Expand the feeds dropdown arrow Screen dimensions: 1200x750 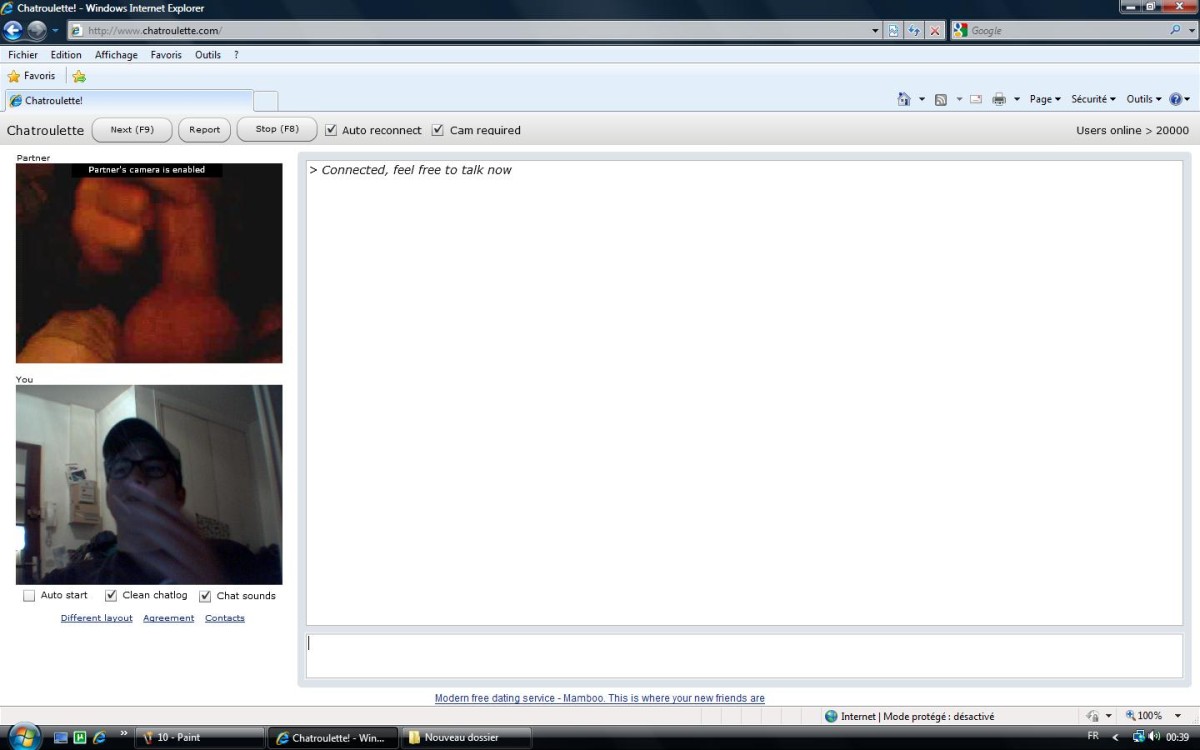tap(959, 100)
